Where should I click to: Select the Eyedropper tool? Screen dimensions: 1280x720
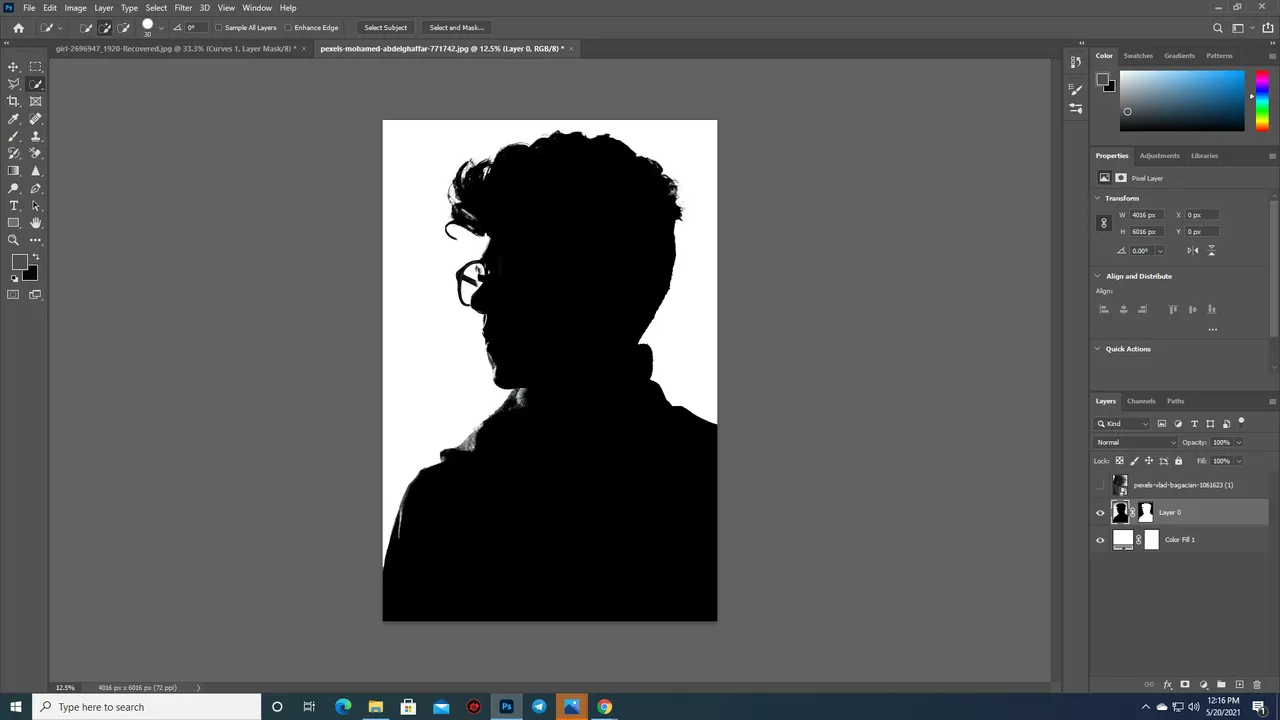[x=14, y=119]
